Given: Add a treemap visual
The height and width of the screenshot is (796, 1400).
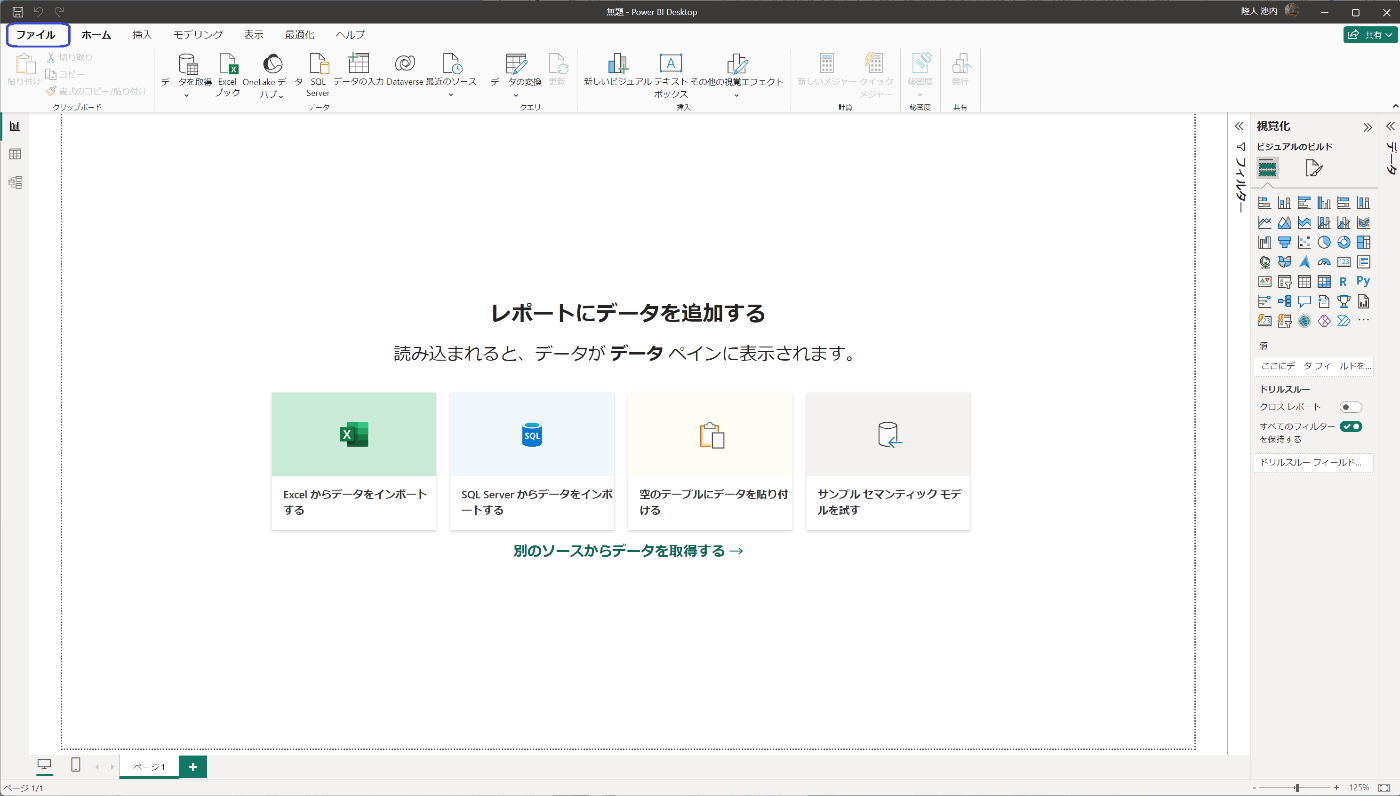Looking at the screenshot, I should (1363, 242).
